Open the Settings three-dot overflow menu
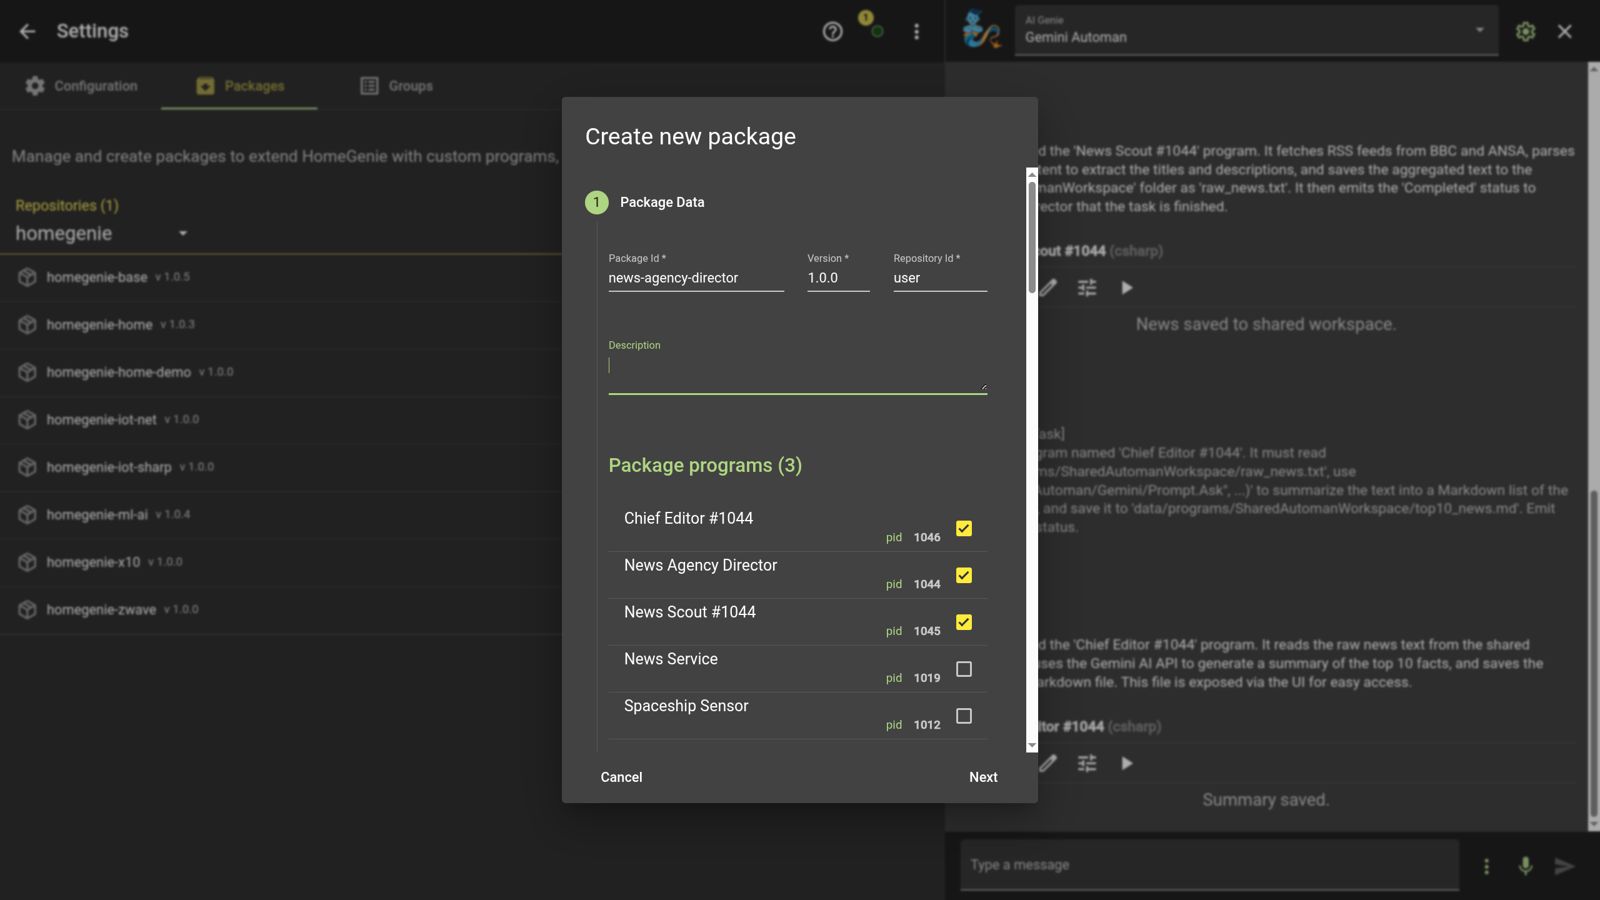This screenshot has height=900, width=1600. tap(916, 31)
